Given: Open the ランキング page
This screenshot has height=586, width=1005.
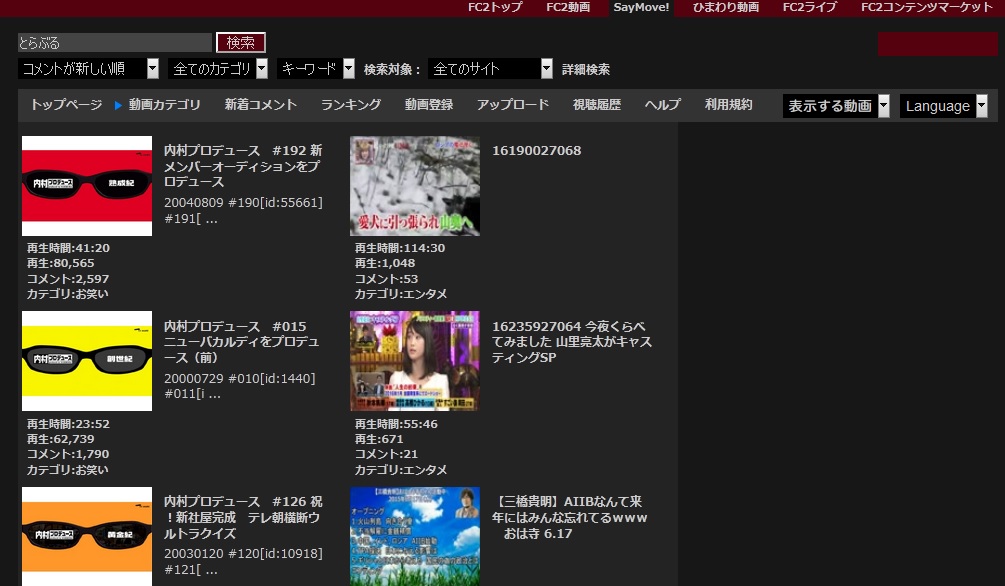Looking at the screenshot, I should pos(350,104).
